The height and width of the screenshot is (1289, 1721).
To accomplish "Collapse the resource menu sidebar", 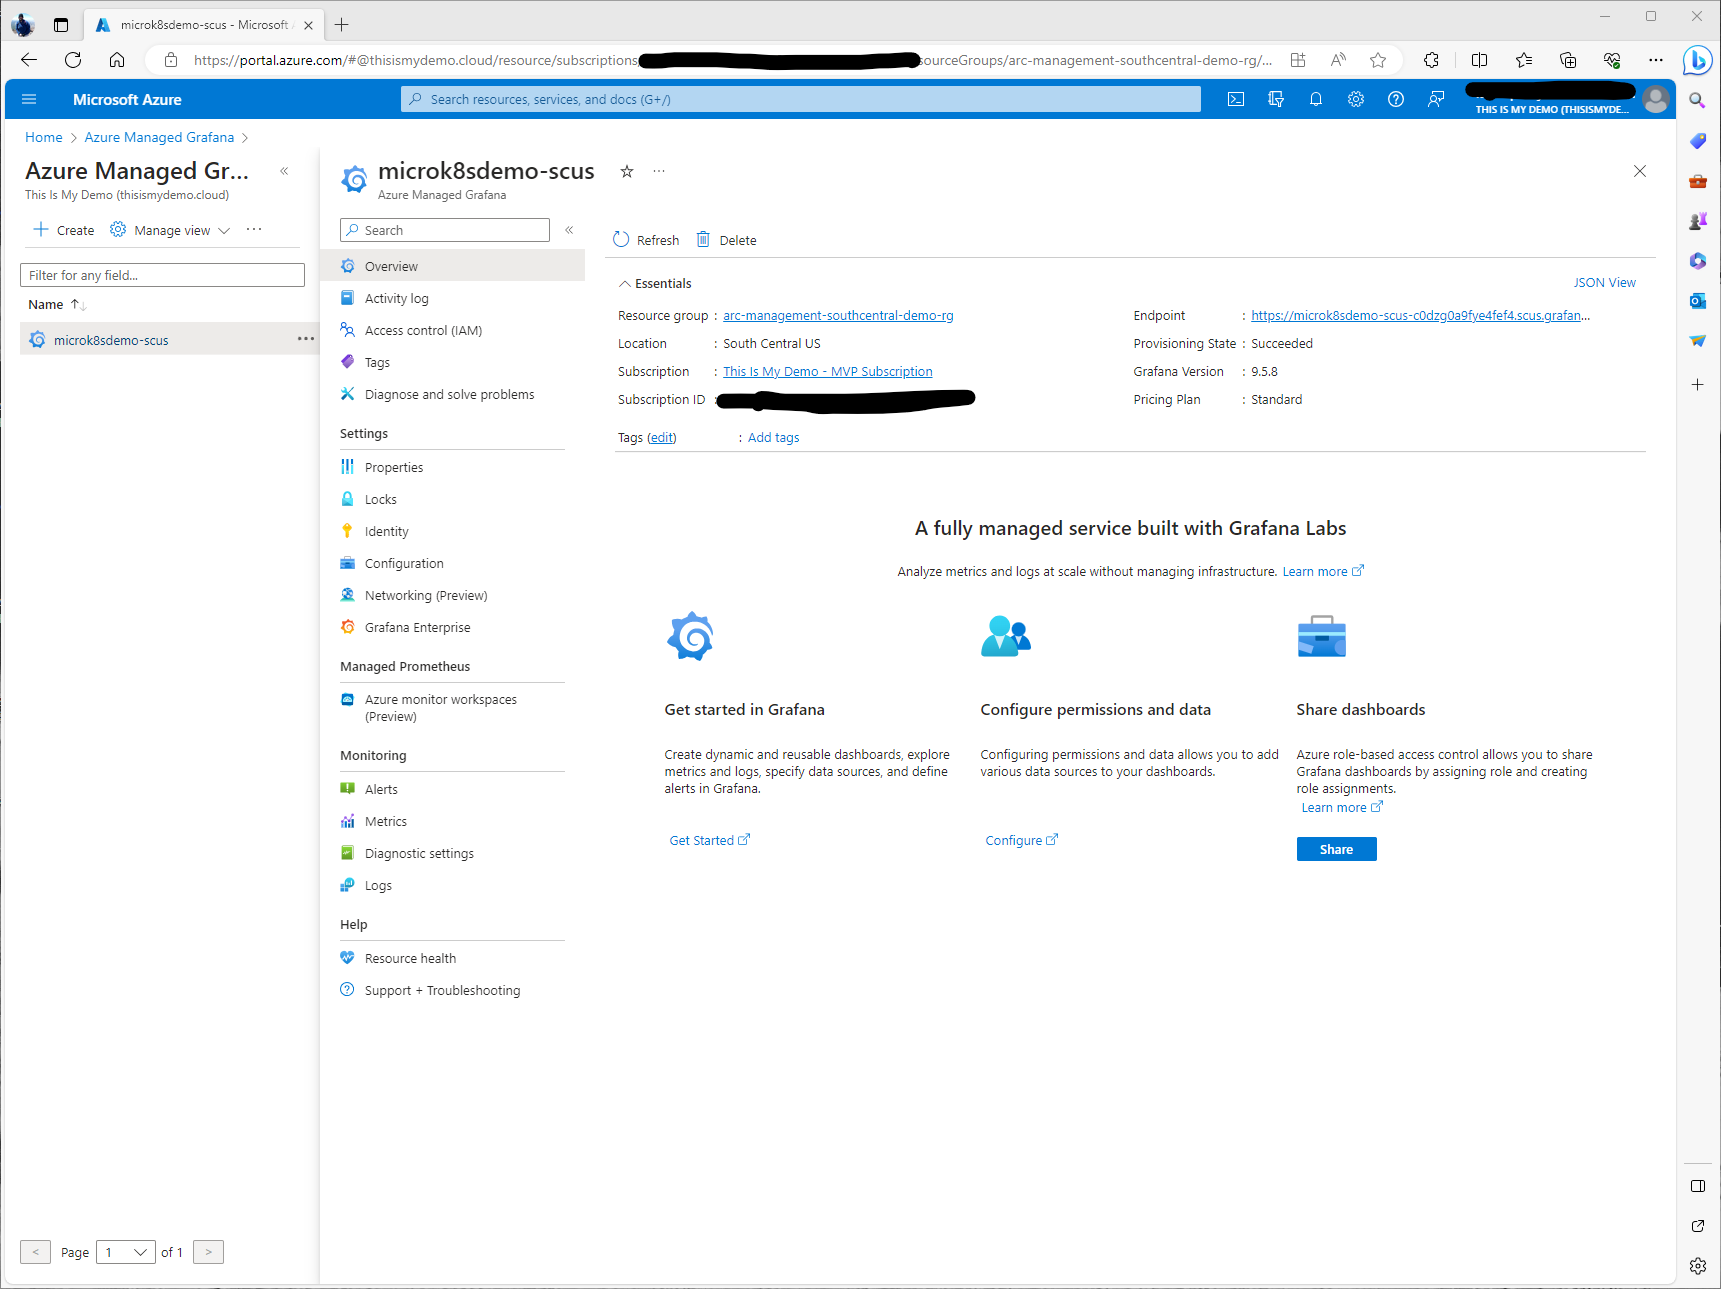I will coord(569,230).
